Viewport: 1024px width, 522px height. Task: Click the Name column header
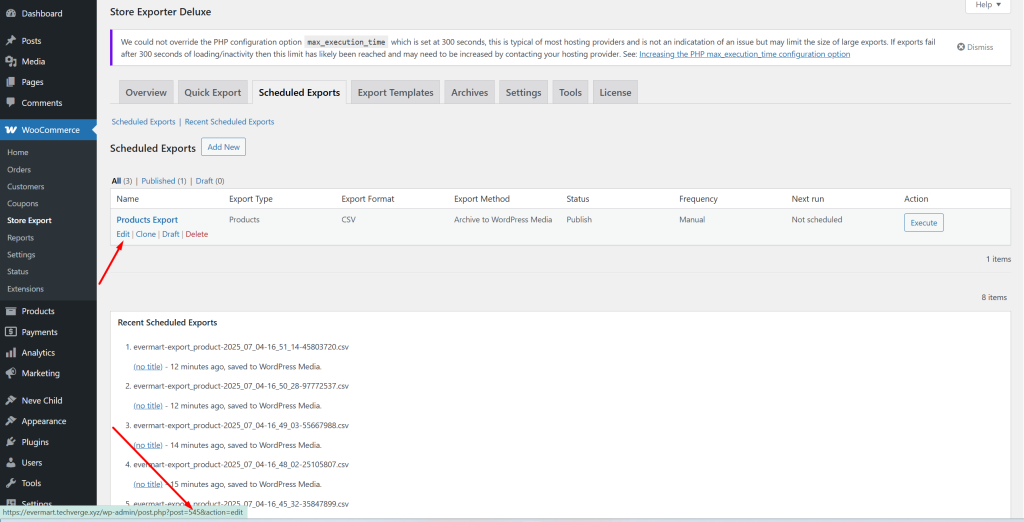128,199
